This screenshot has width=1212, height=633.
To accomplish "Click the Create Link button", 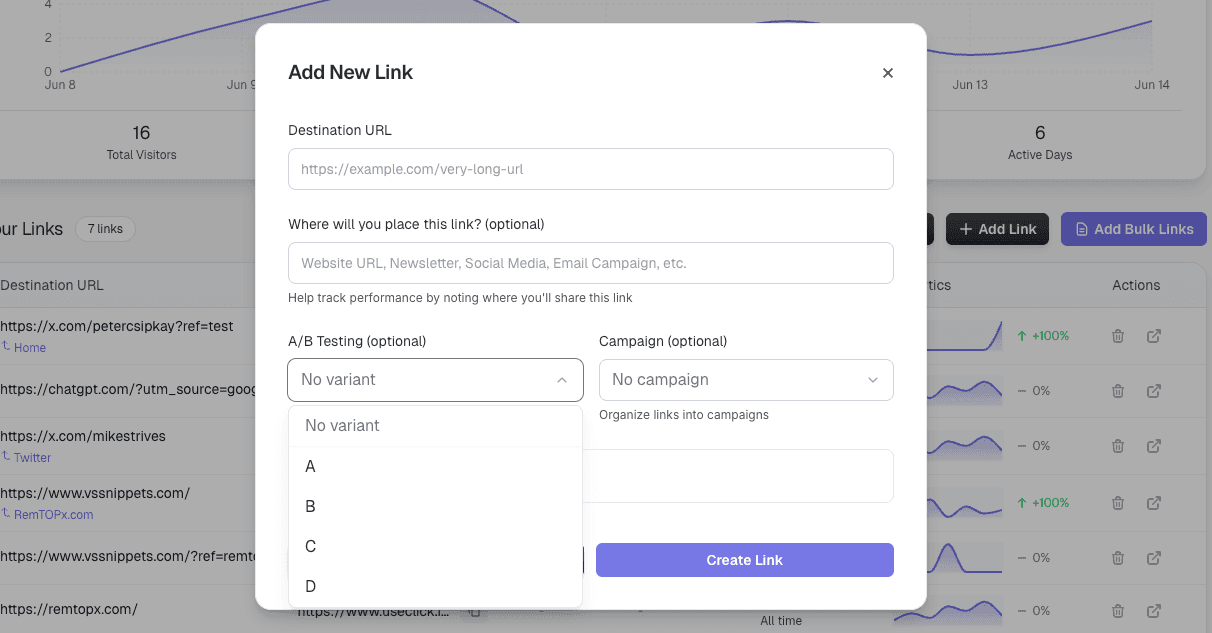I will pos(744,560).
